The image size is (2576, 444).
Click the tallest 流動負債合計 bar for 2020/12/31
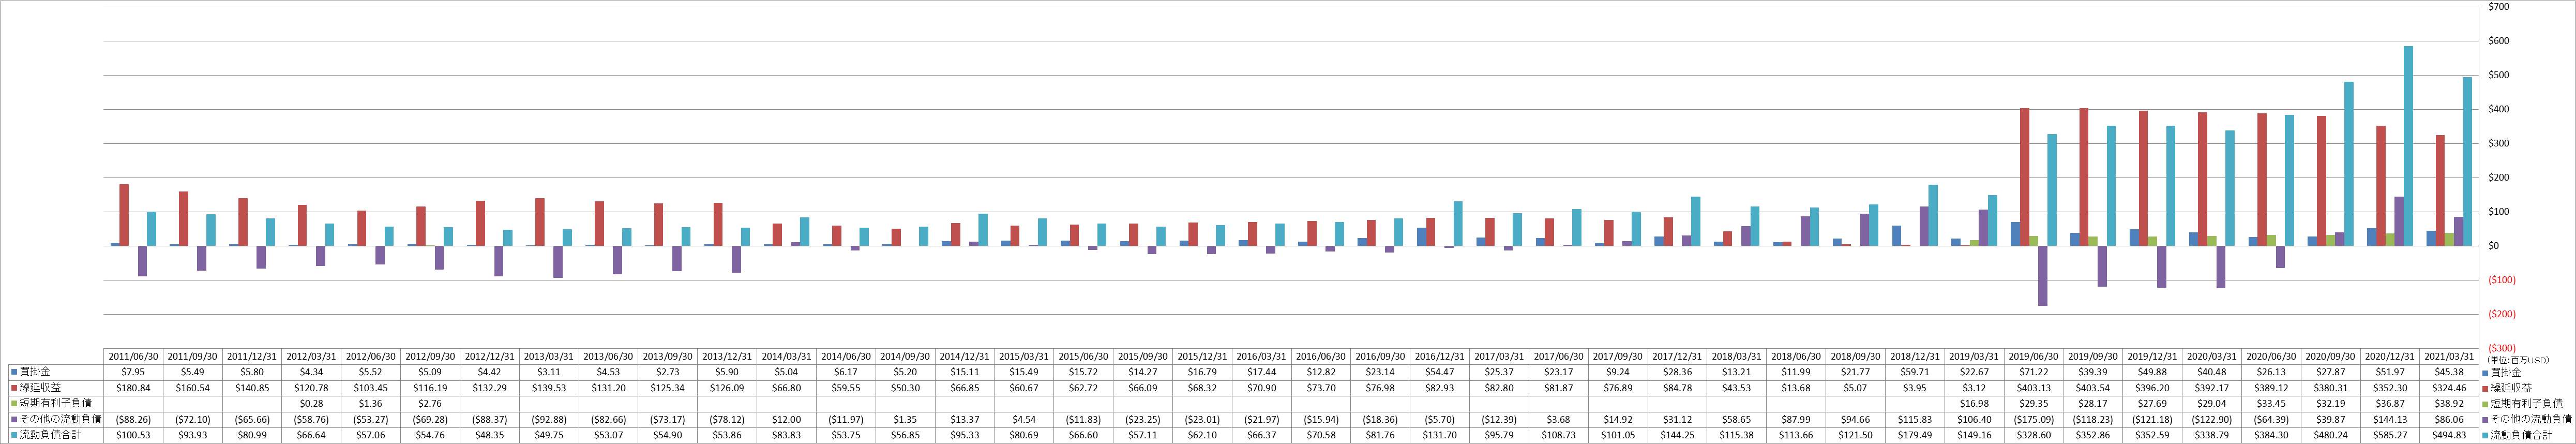point(2408,146)
